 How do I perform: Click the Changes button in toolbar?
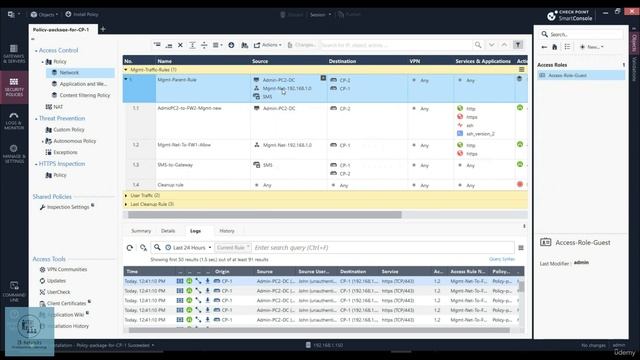point(301,45)
